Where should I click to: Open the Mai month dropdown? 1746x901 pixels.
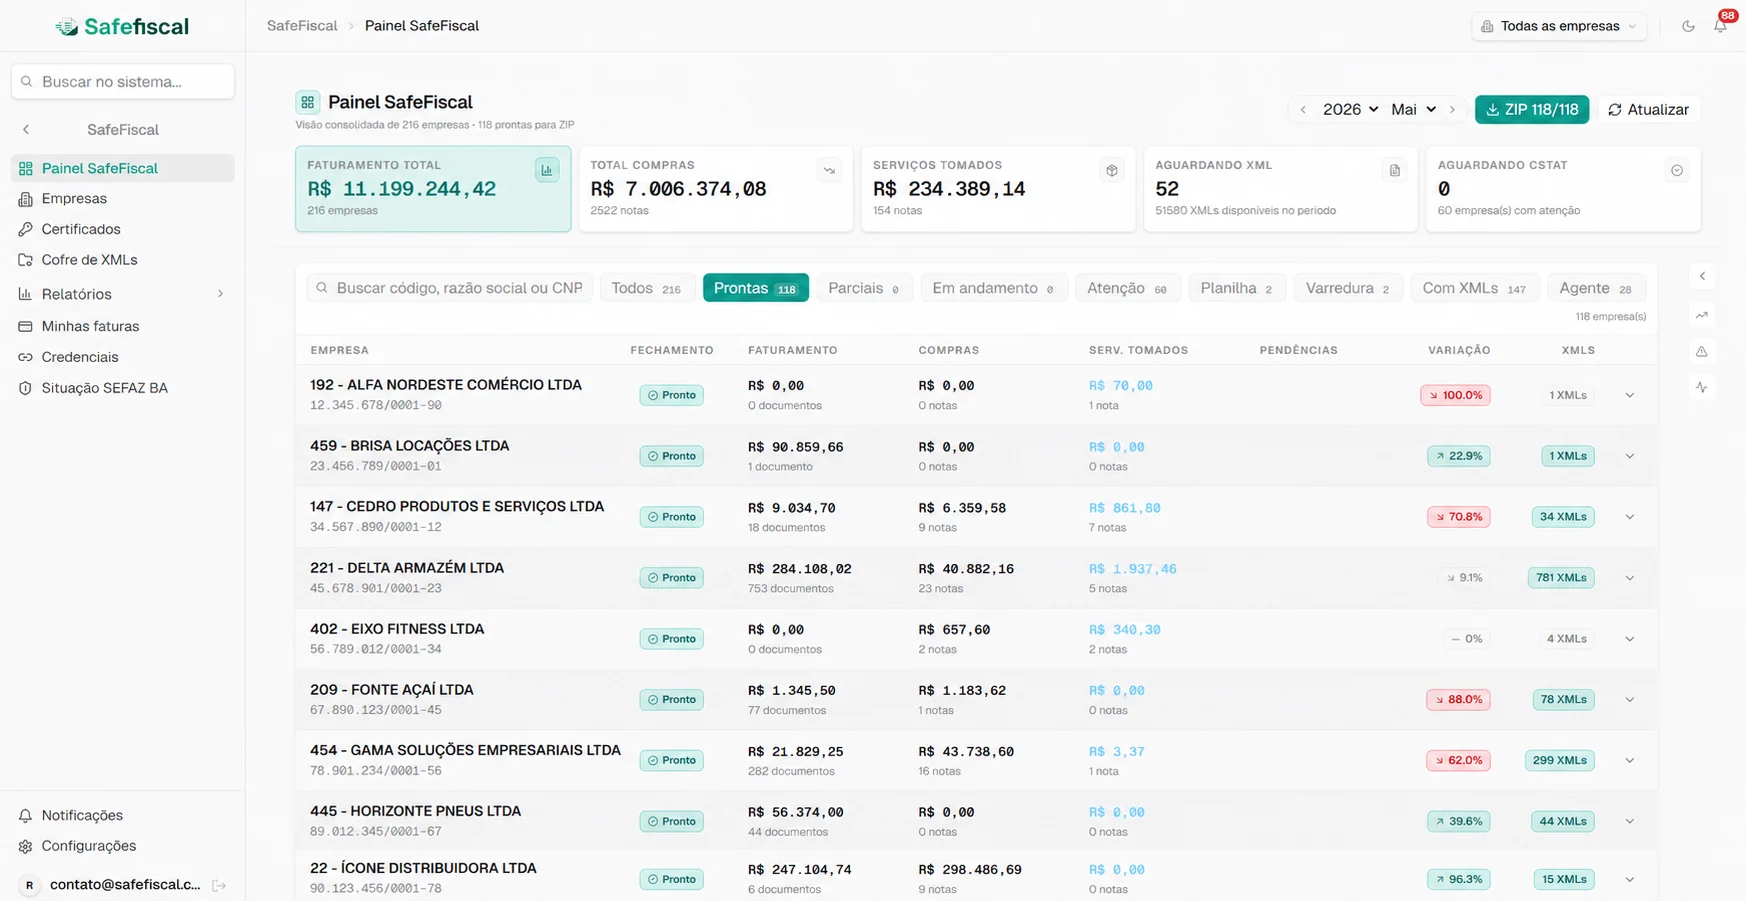pos(1414,110)
